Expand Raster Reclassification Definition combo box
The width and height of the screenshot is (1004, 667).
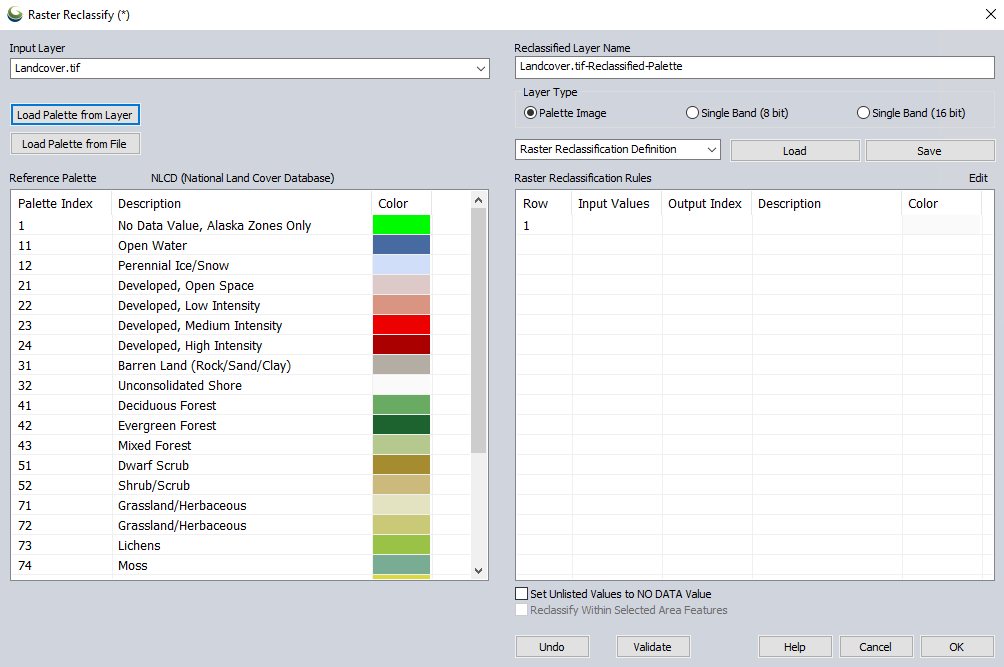click(711, 150)
